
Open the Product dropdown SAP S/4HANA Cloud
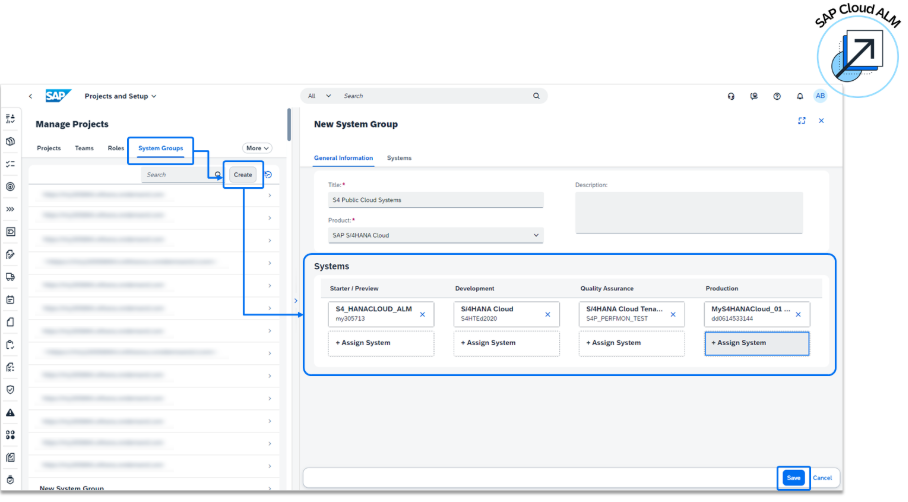pyautogui.click(x=435, y=235)
